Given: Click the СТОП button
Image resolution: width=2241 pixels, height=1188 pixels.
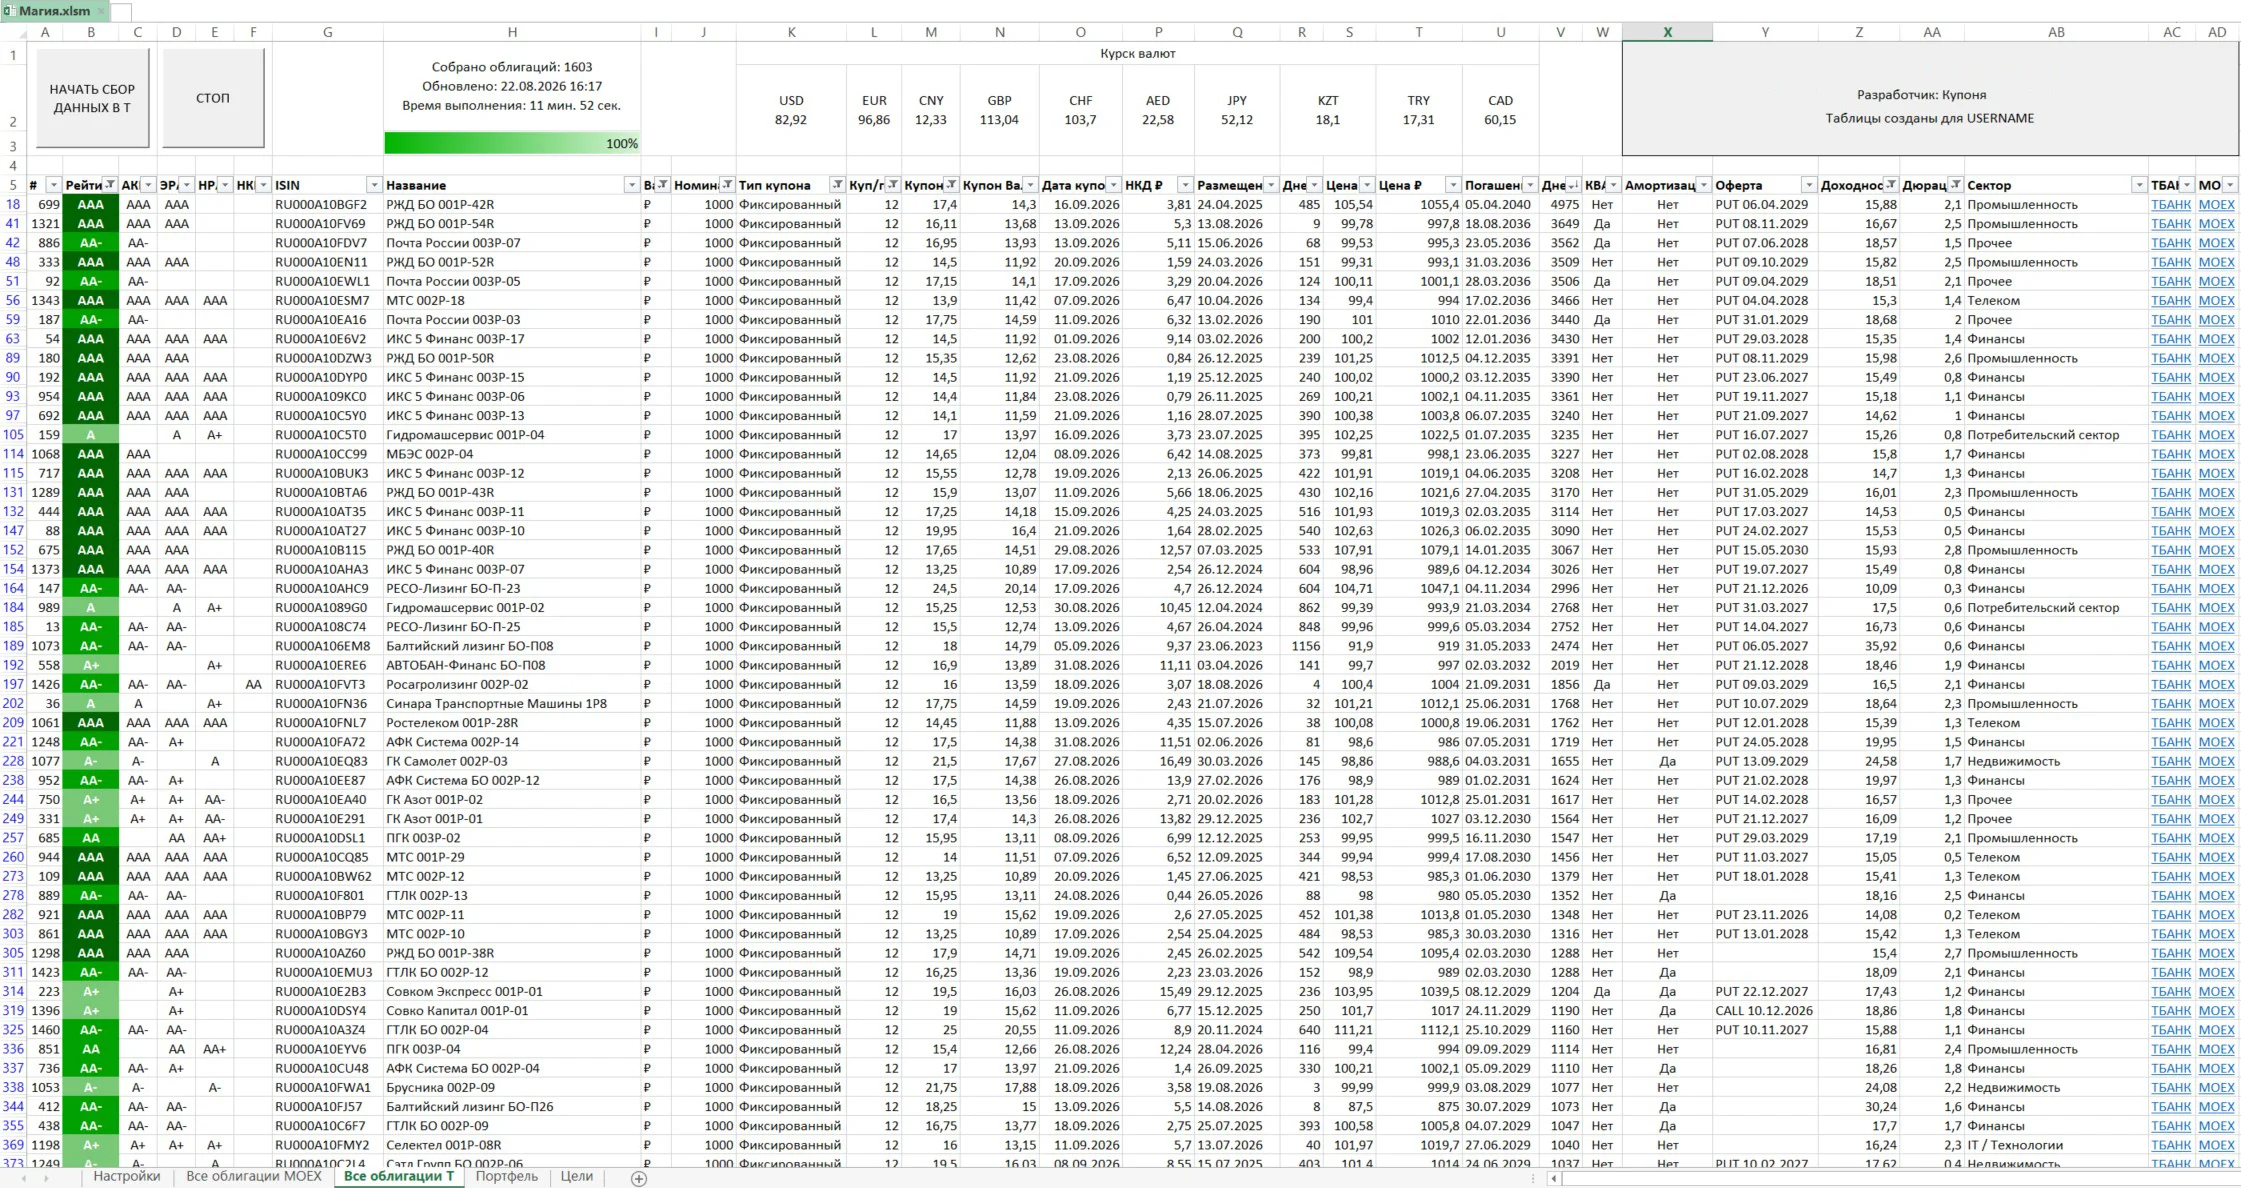Looking at the screenshot, I should coord(213,98).
